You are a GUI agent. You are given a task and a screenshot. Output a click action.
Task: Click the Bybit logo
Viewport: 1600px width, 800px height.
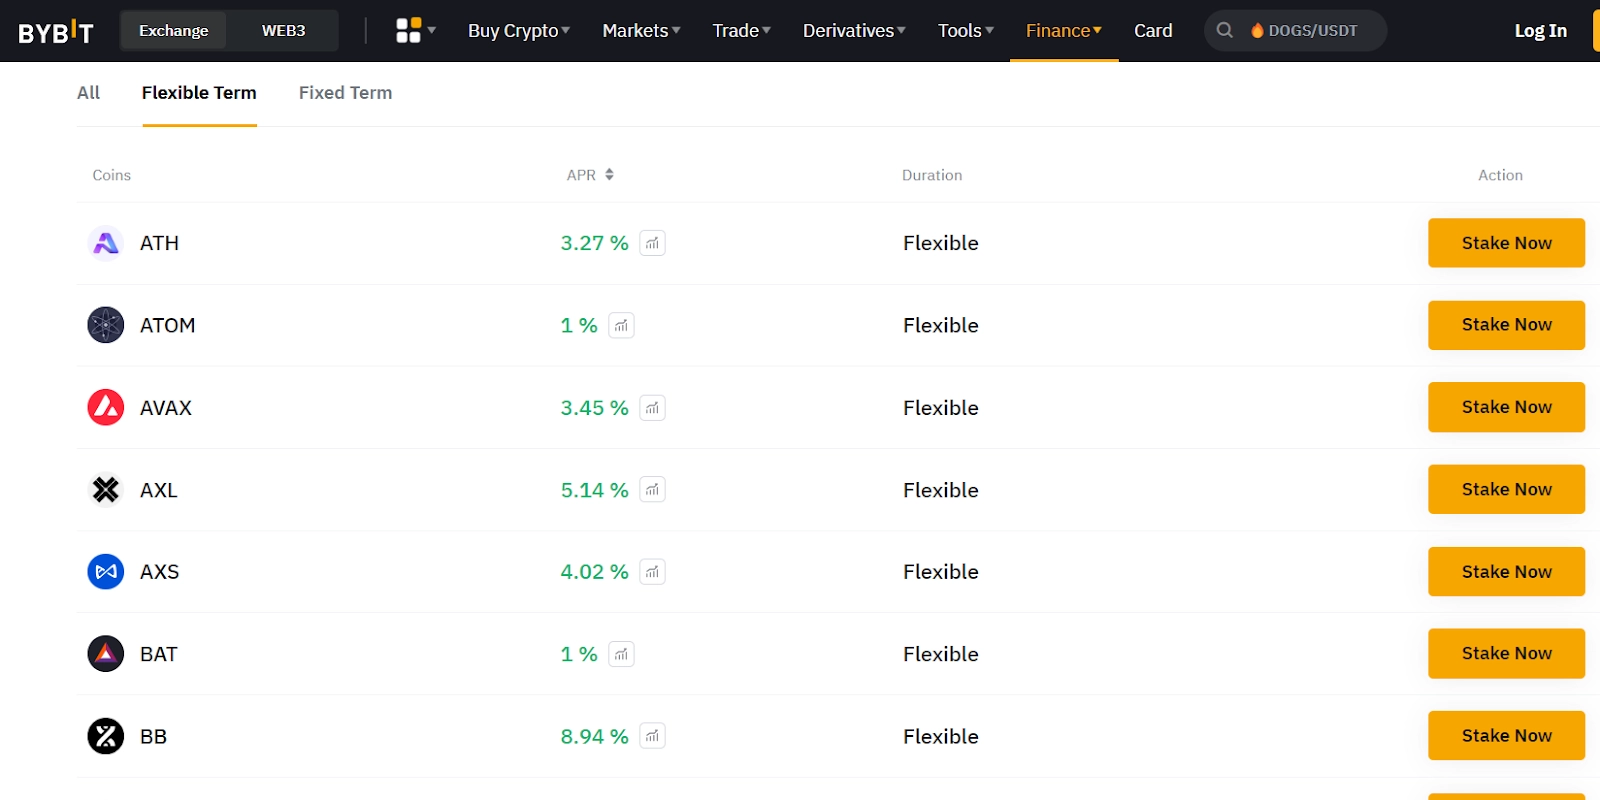56,32
